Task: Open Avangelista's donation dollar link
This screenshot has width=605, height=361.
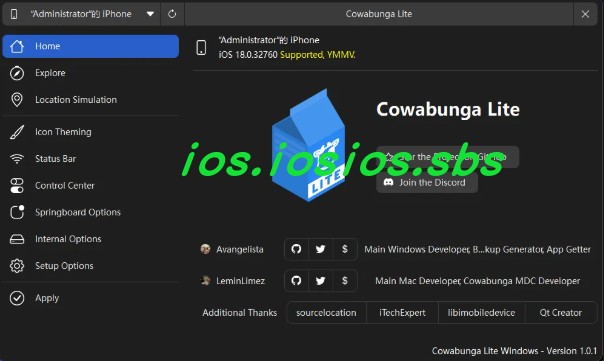Action: [x=345, y=249]
